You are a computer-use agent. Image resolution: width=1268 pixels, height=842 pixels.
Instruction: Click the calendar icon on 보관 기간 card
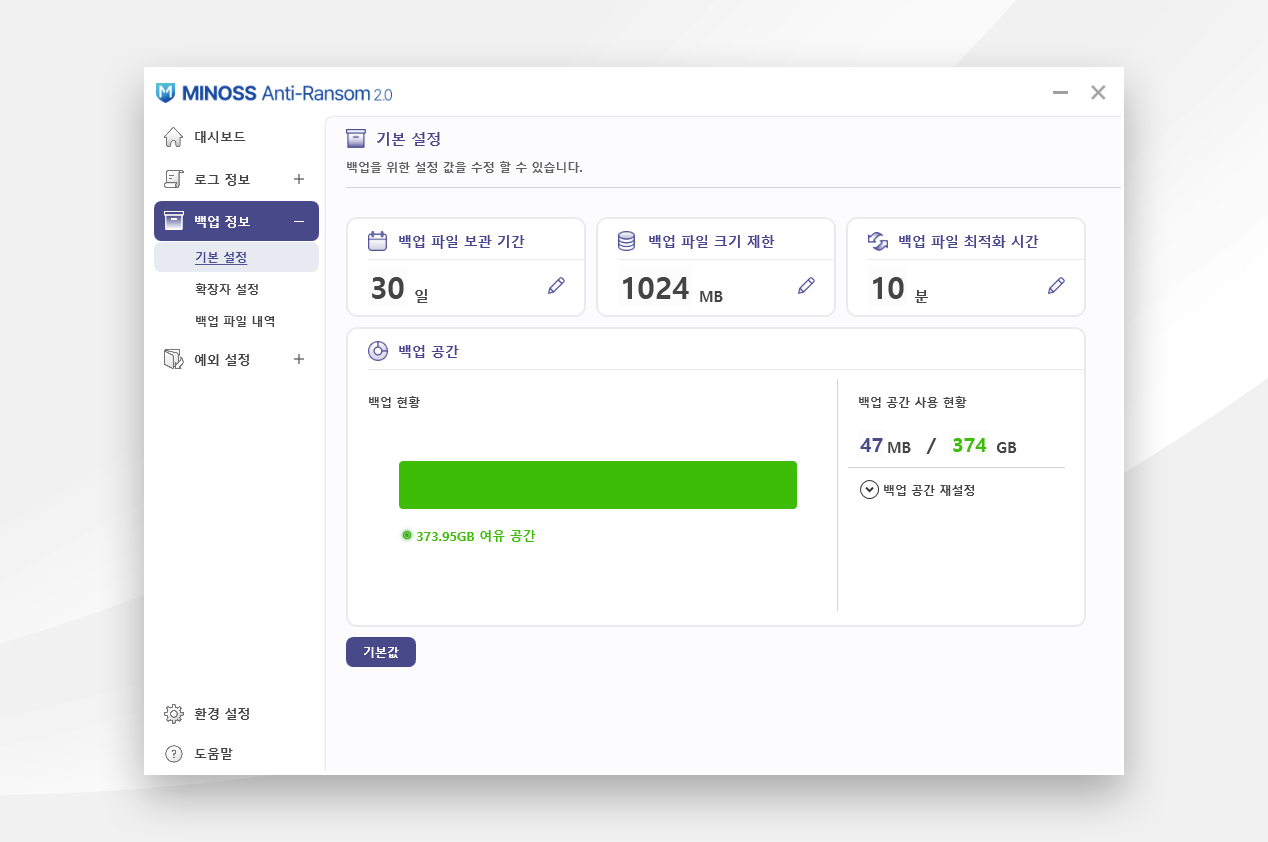pos(377,241)
